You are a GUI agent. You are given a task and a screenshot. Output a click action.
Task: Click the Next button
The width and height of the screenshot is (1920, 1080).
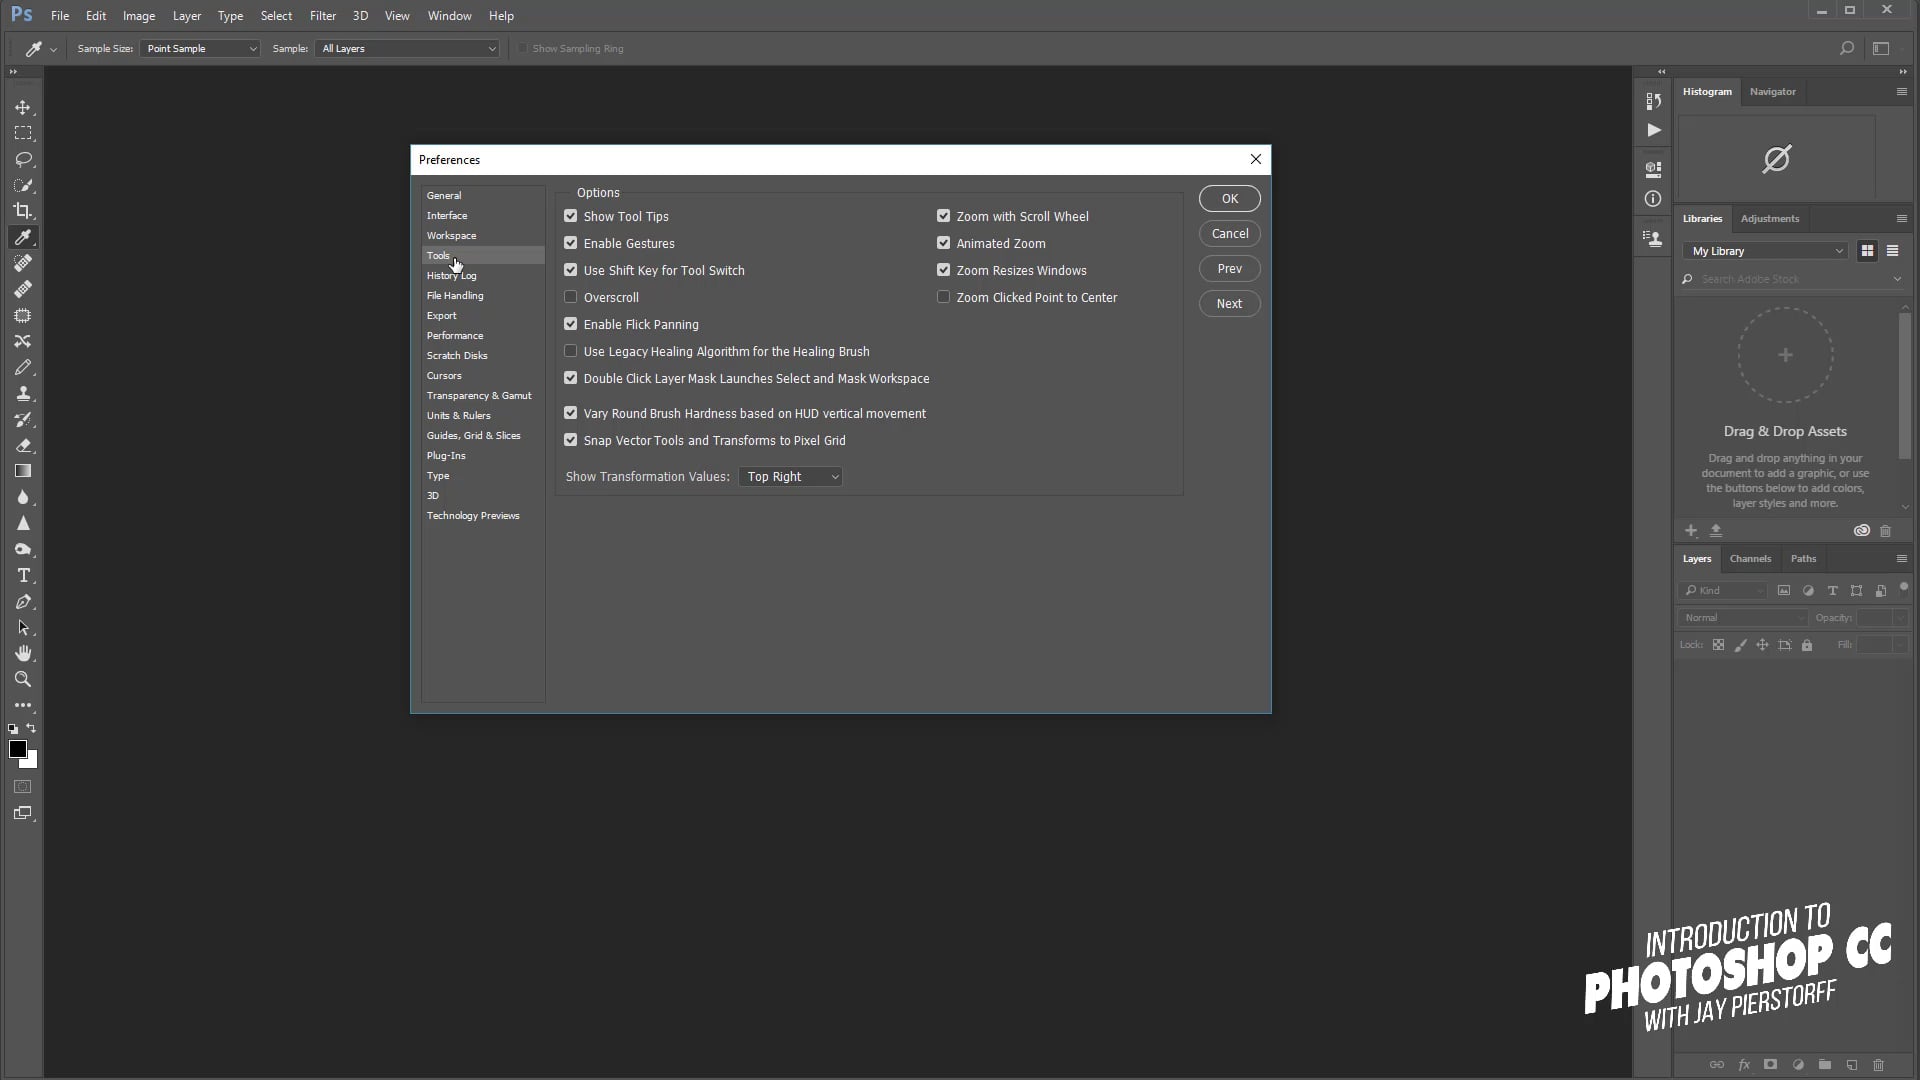coord(1229,303)
